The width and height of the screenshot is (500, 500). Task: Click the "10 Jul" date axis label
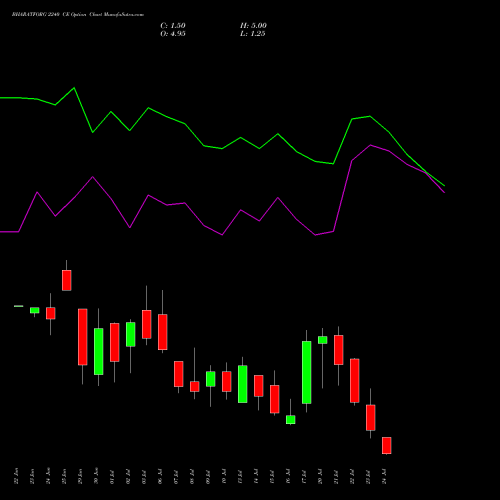click(x=225, y=476)
